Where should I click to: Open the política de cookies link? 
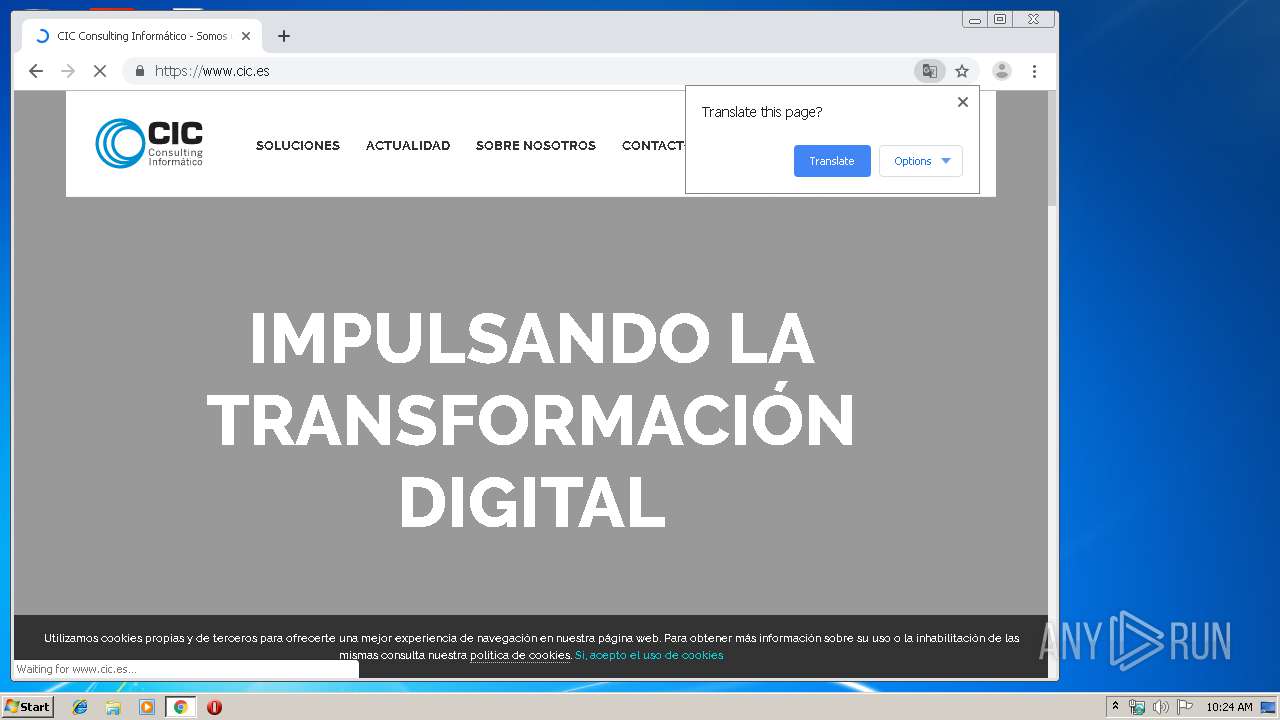coord(520,656)
